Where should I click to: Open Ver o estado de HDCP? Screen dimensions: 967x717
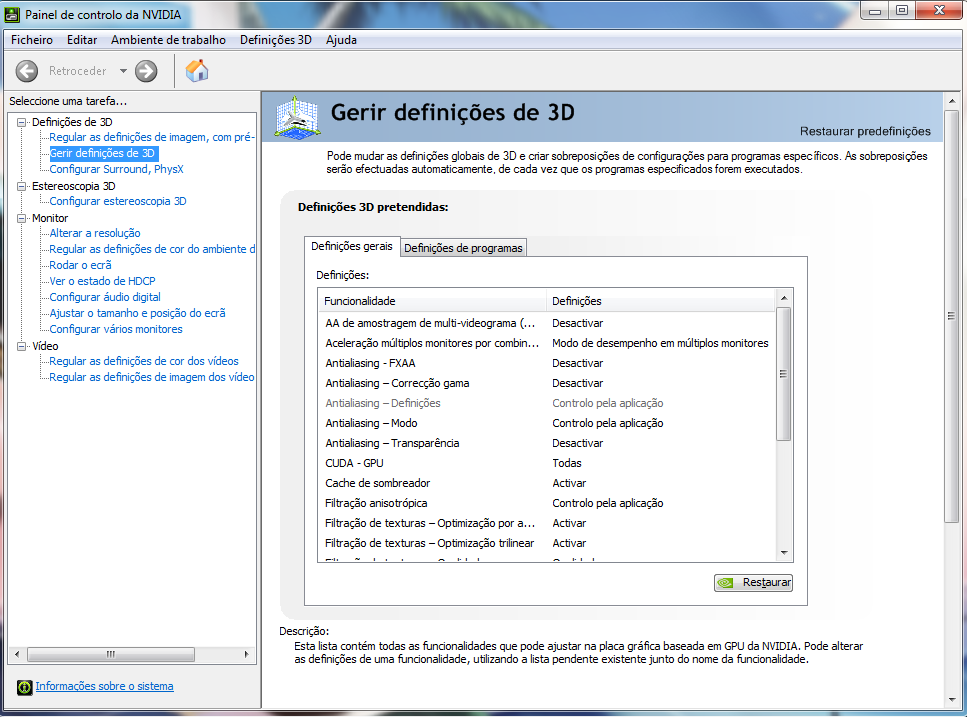[x=102, y=281]
